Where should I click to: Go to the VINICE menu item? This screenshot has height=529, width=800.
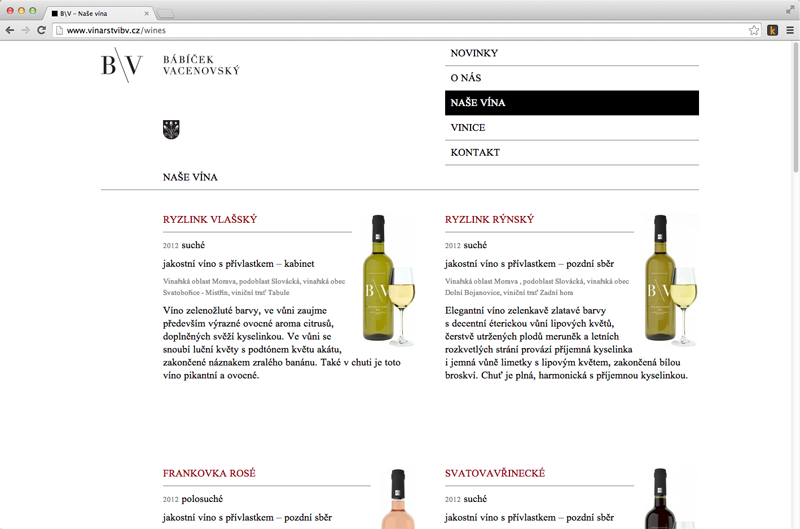pos(571,128)
